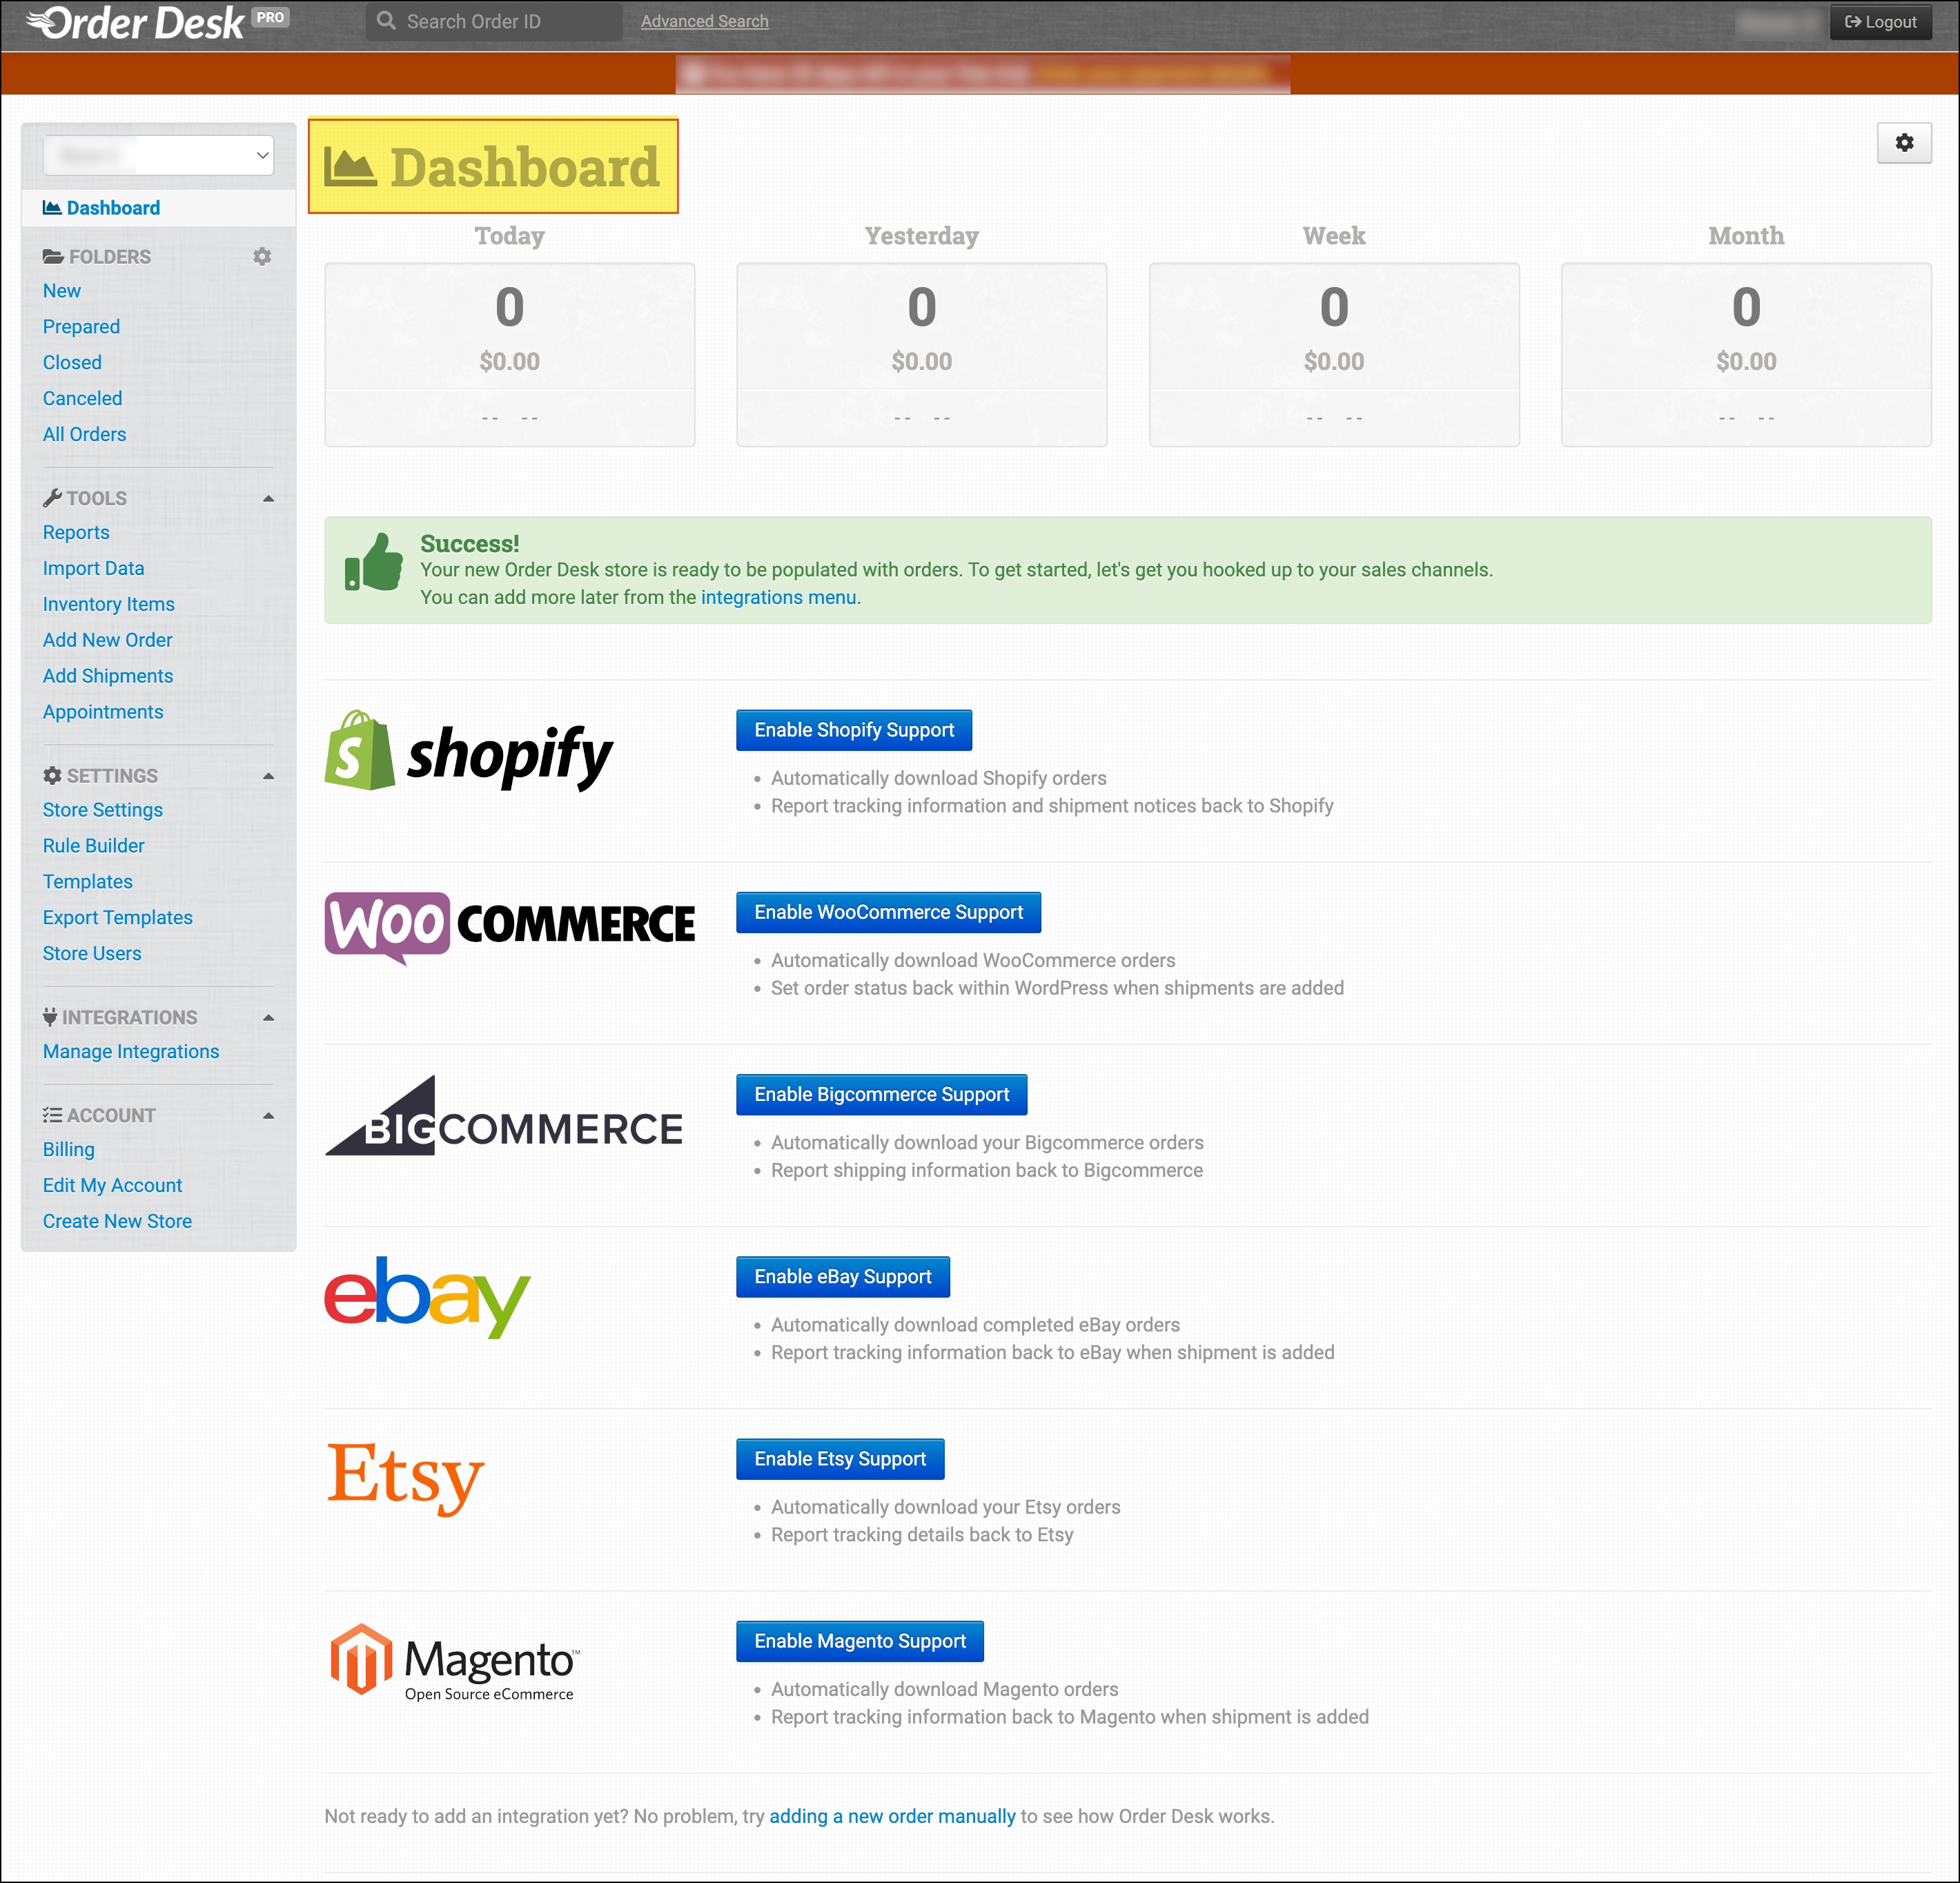The image size is (1960, 1883).
Task: Click the eBay logo
Action: click(427, 1296)
